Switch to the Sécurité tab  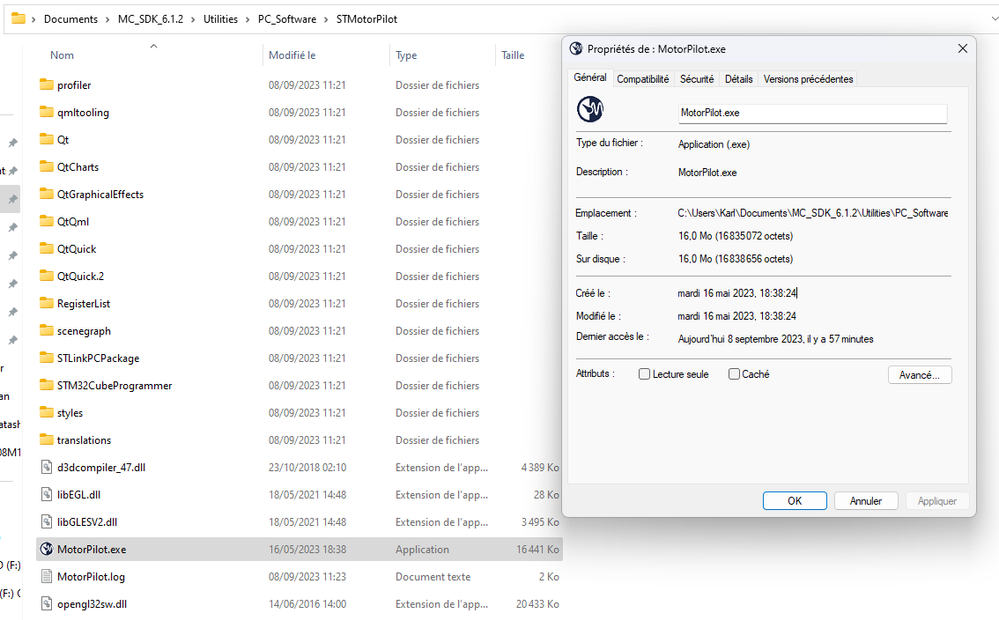[x=696, y=79]
